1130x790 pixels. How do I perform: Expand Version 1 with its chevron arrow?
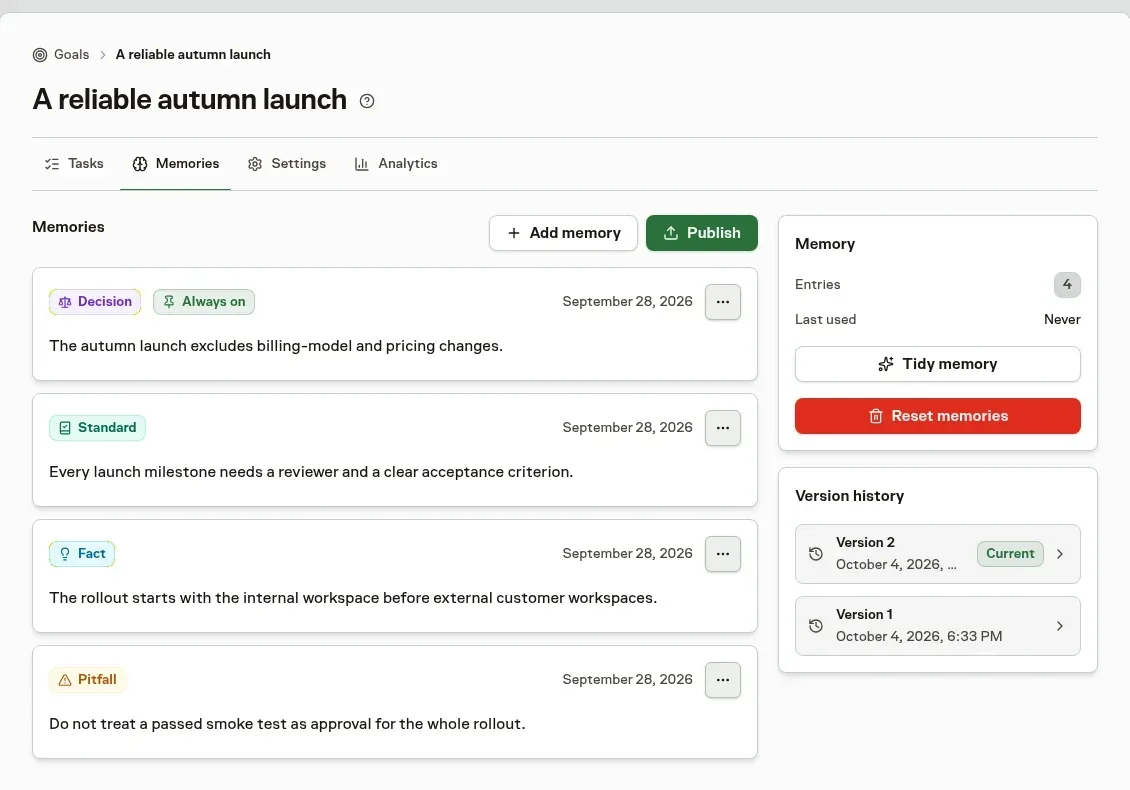[1059, 626]
